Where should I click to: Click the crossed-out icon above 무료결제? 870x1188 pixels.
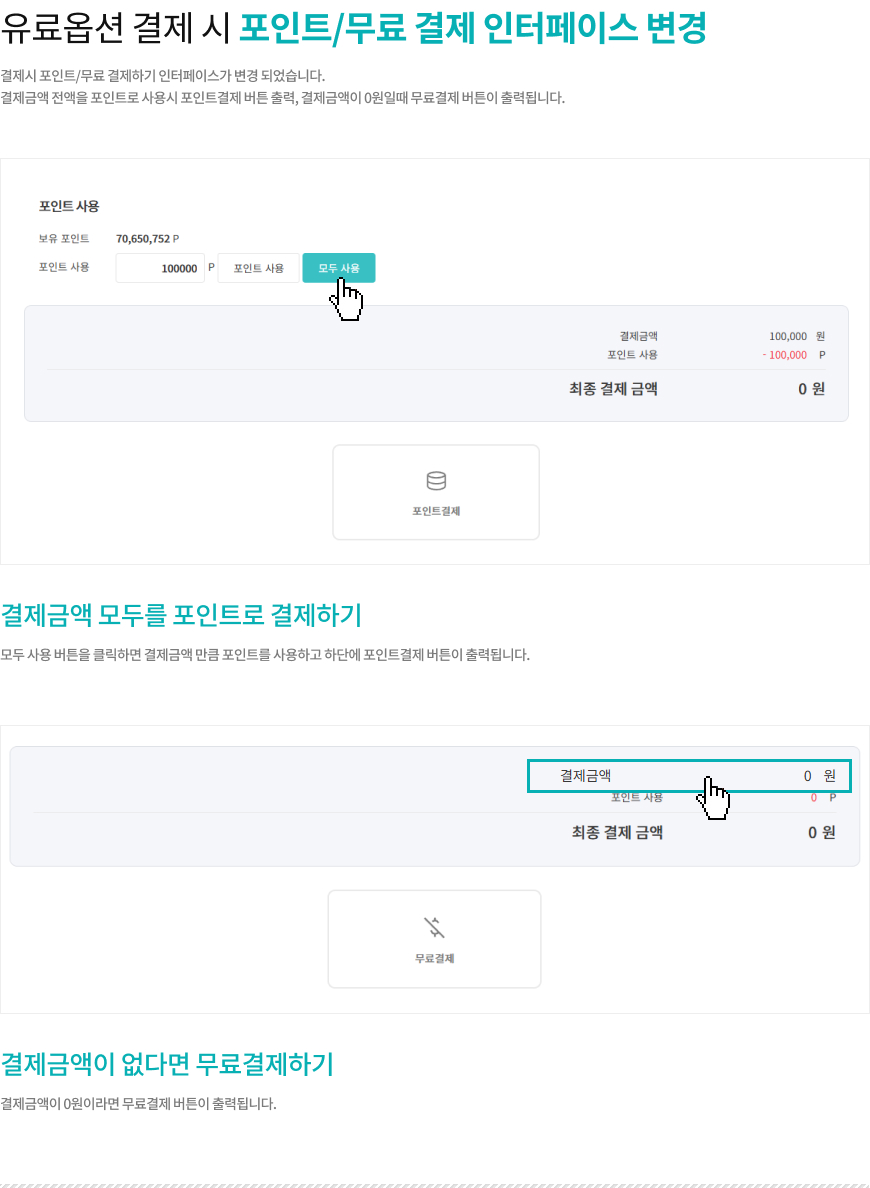[434, 927]
